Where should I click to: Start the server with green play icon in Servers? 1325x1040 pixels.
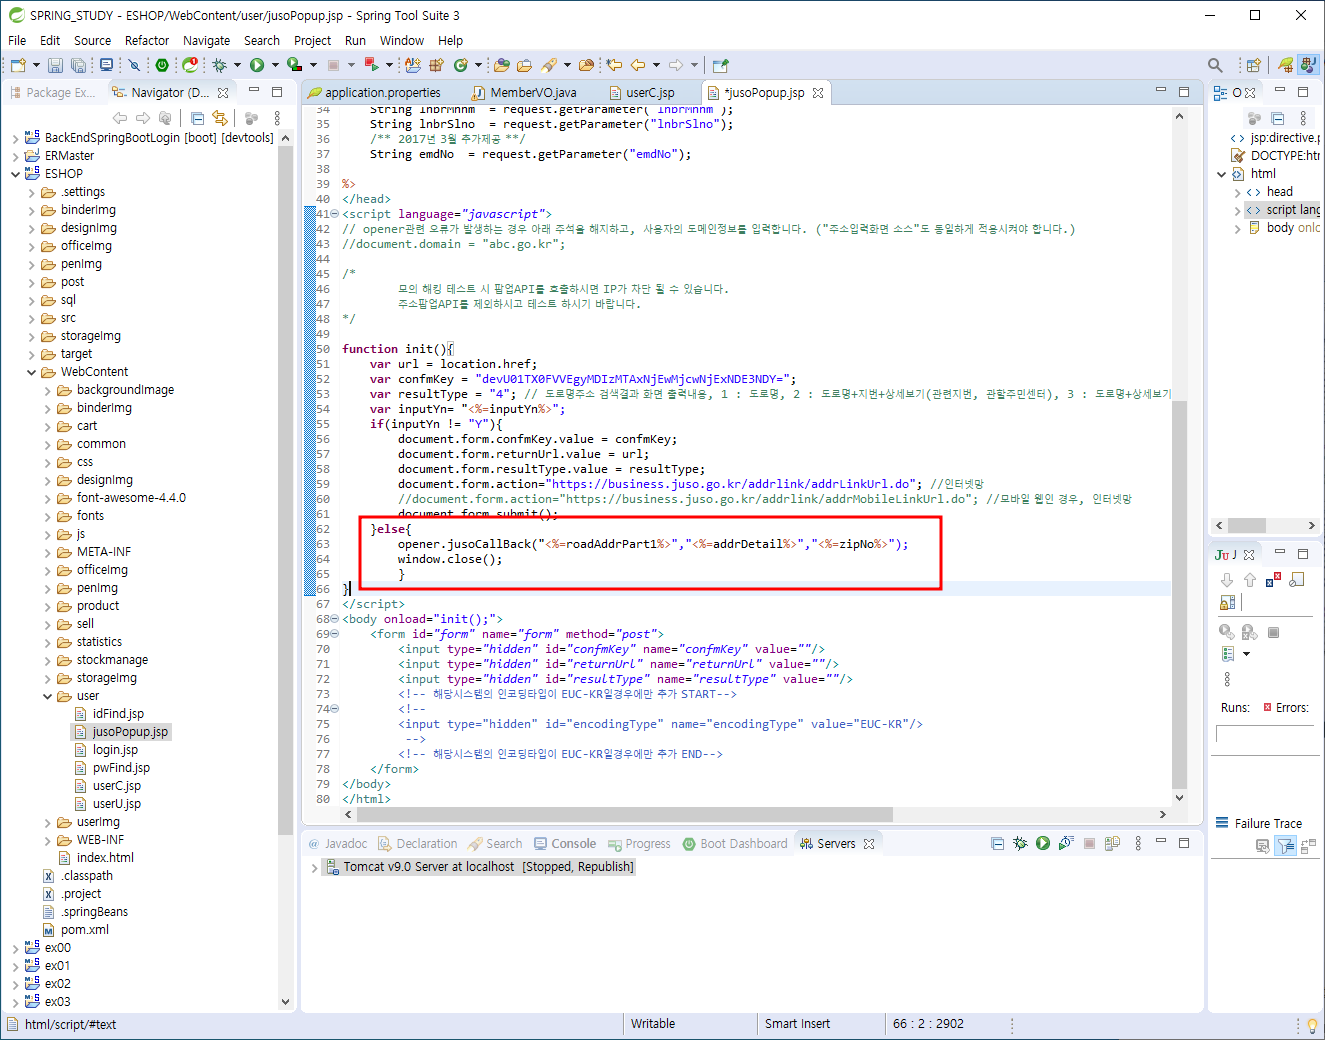pos(1043,843)
